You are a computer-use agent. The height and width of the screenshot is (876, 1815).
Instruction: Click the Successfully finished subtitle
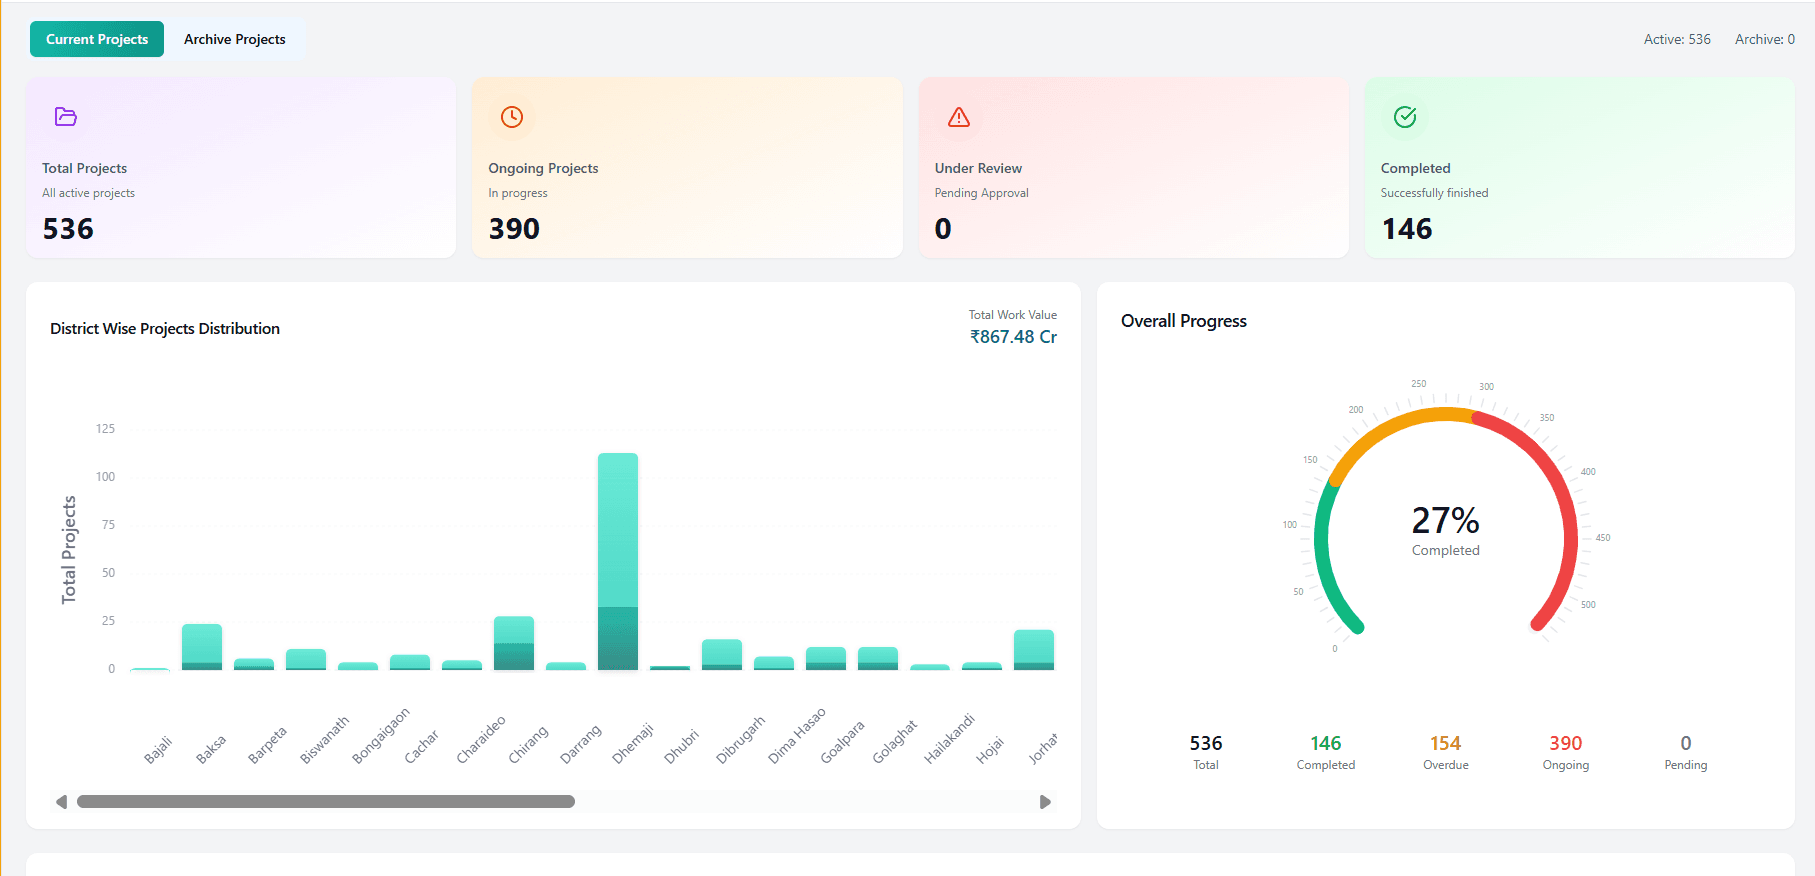pyautogui.click(x=1434, y=193)
